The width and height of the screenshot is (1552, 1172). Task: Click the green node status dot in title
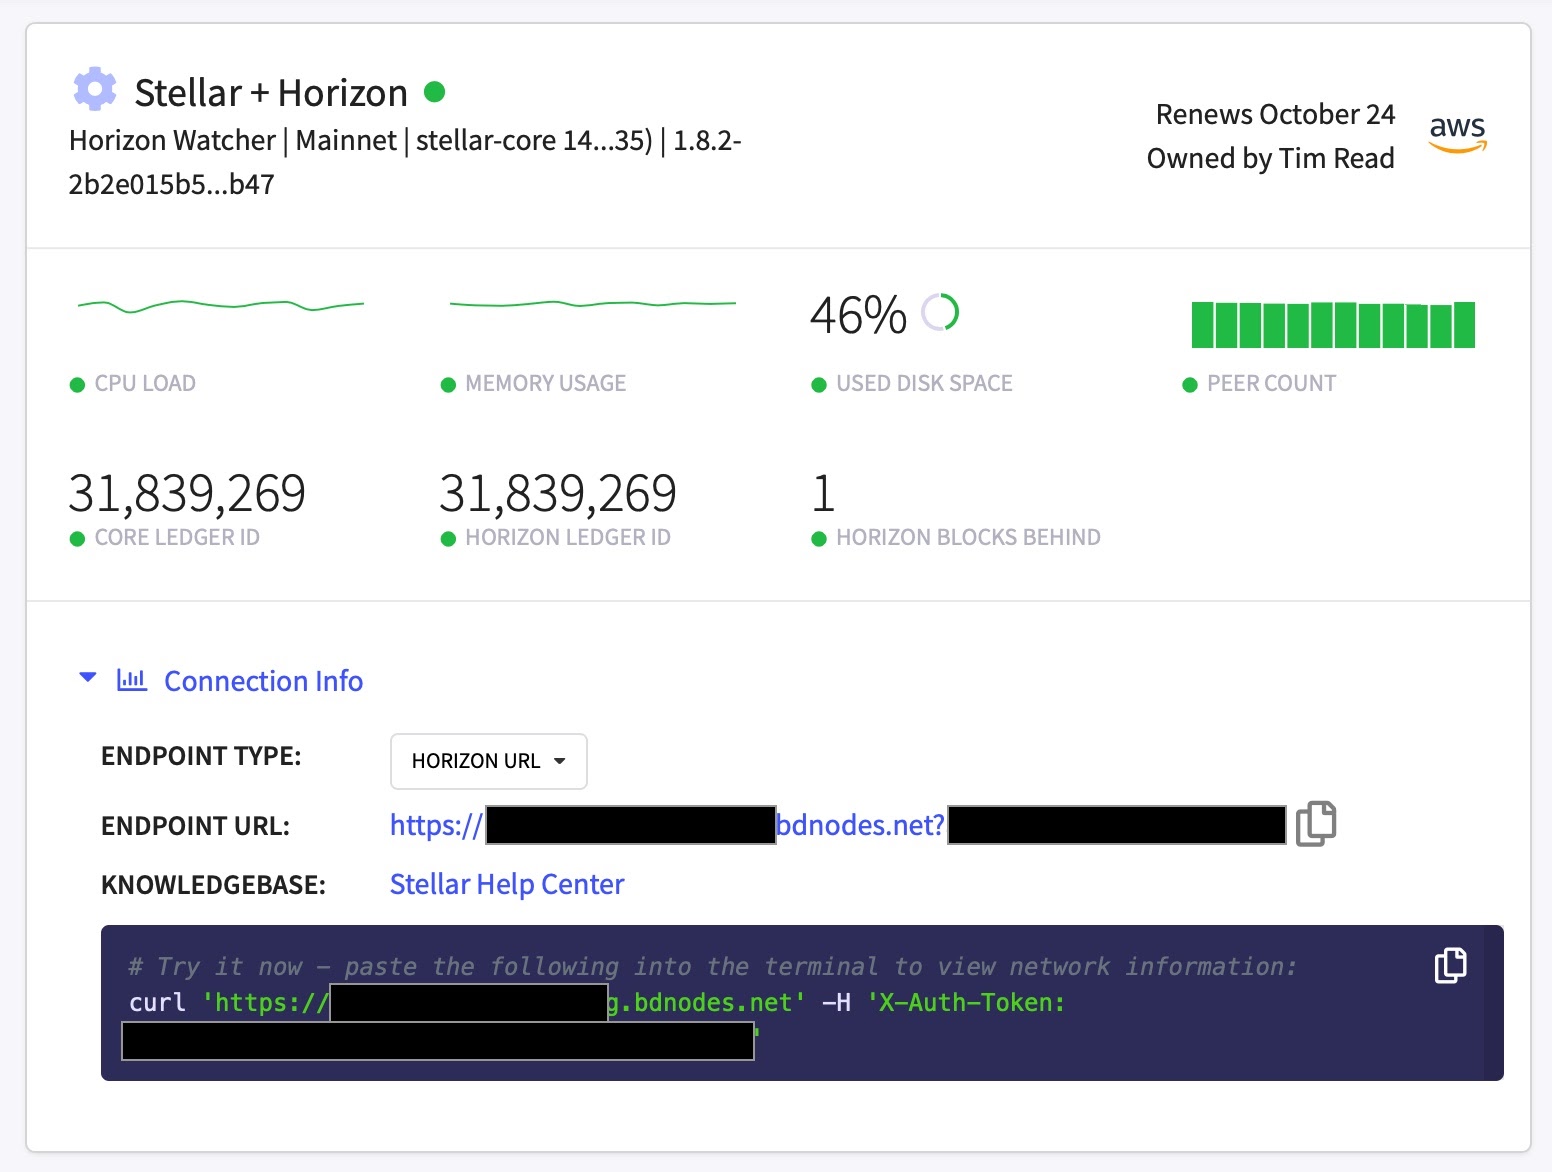pos(434,92)
